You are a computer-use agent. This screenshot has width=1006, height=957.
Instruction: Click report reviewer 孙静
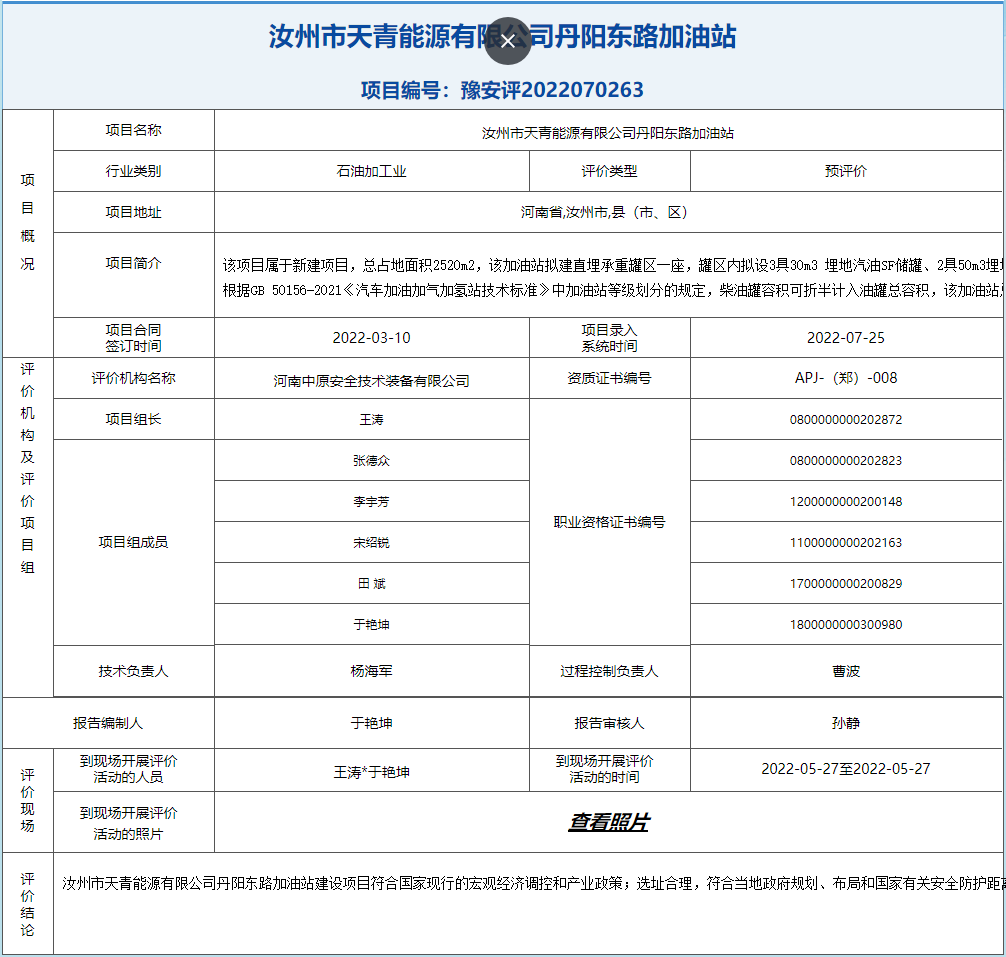click(846, 723)
